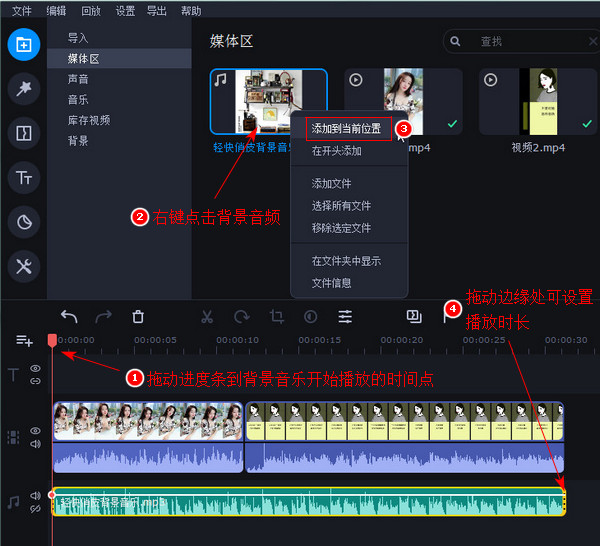Viewport: 600px width, 546px height.
Task: Toggle visibility of the video track
Action: [35, 431]
